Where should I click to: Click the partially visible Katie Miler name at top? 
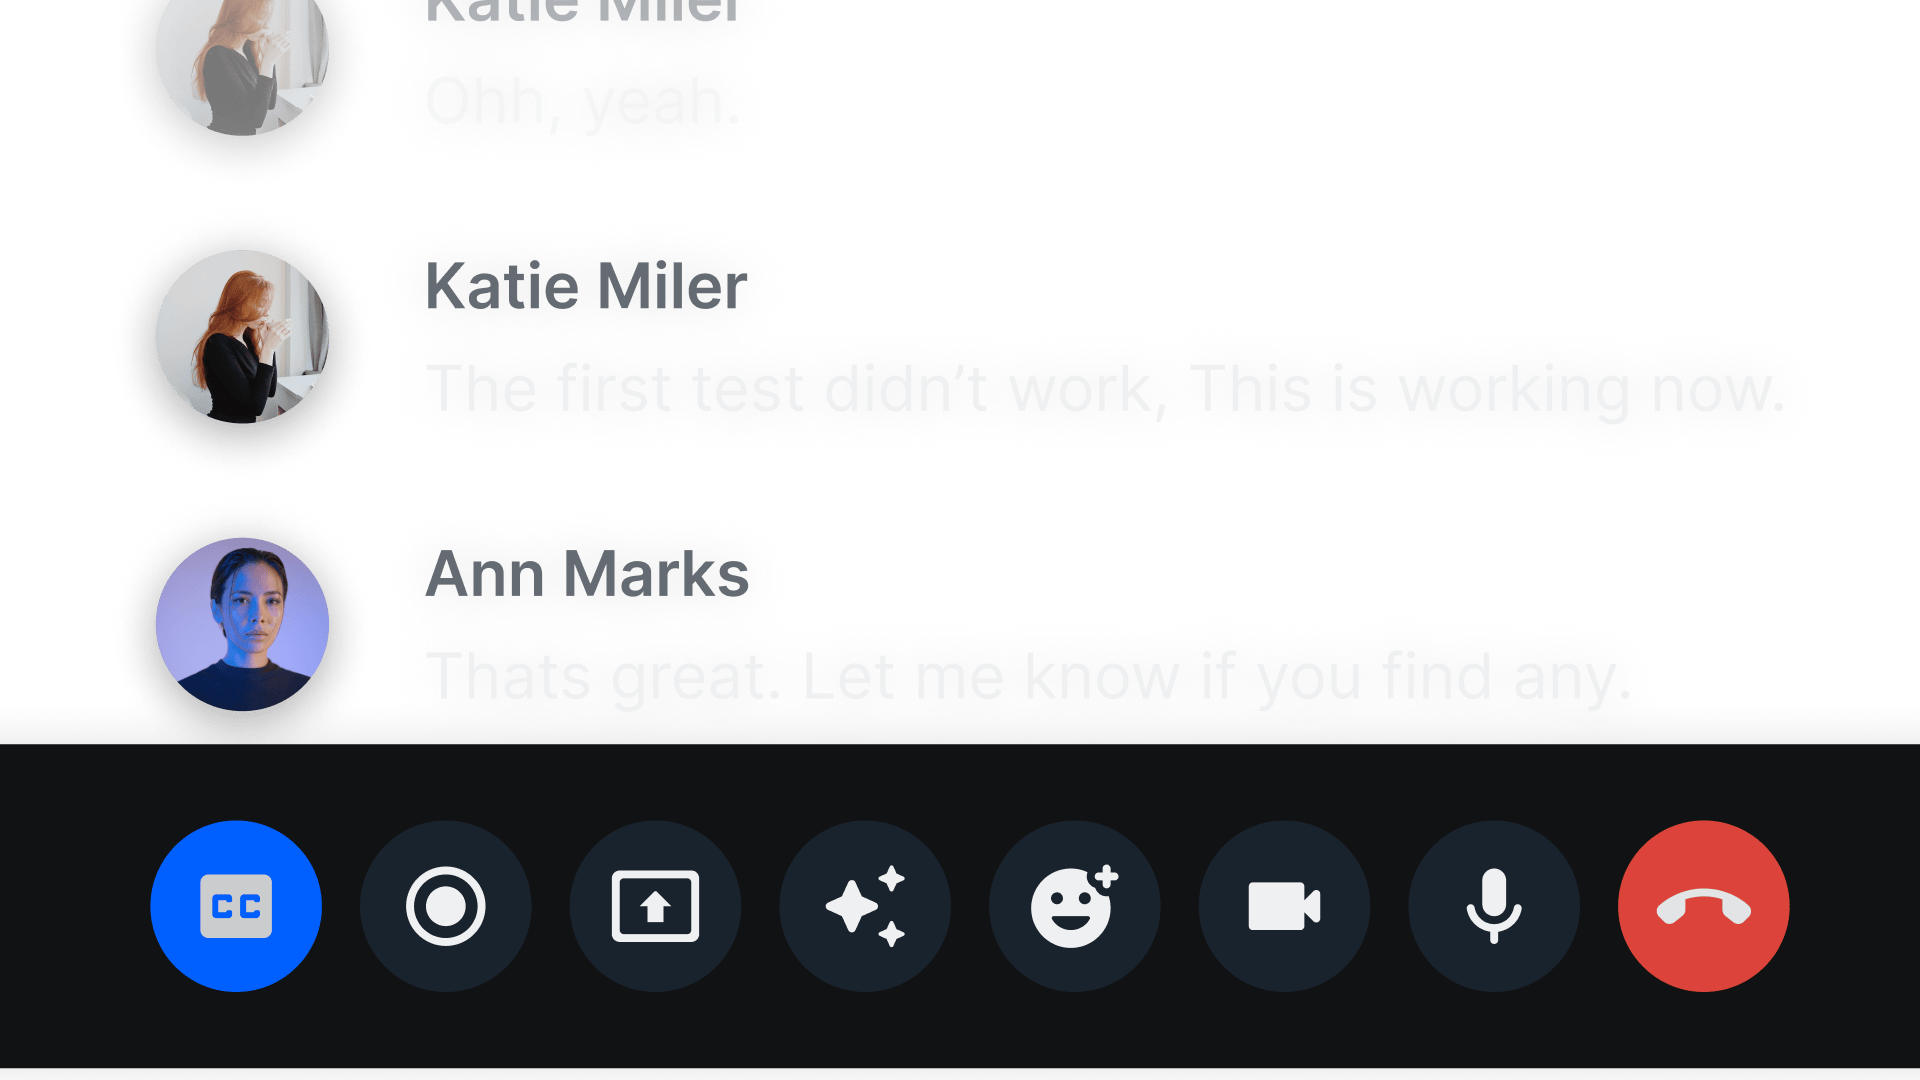[x=582, y=12]
